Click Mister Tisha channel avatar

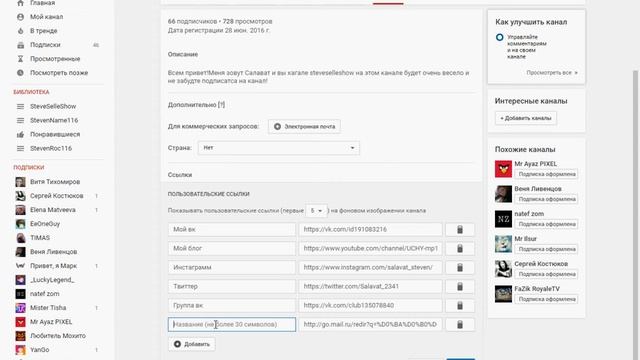(x=20, y=308)
